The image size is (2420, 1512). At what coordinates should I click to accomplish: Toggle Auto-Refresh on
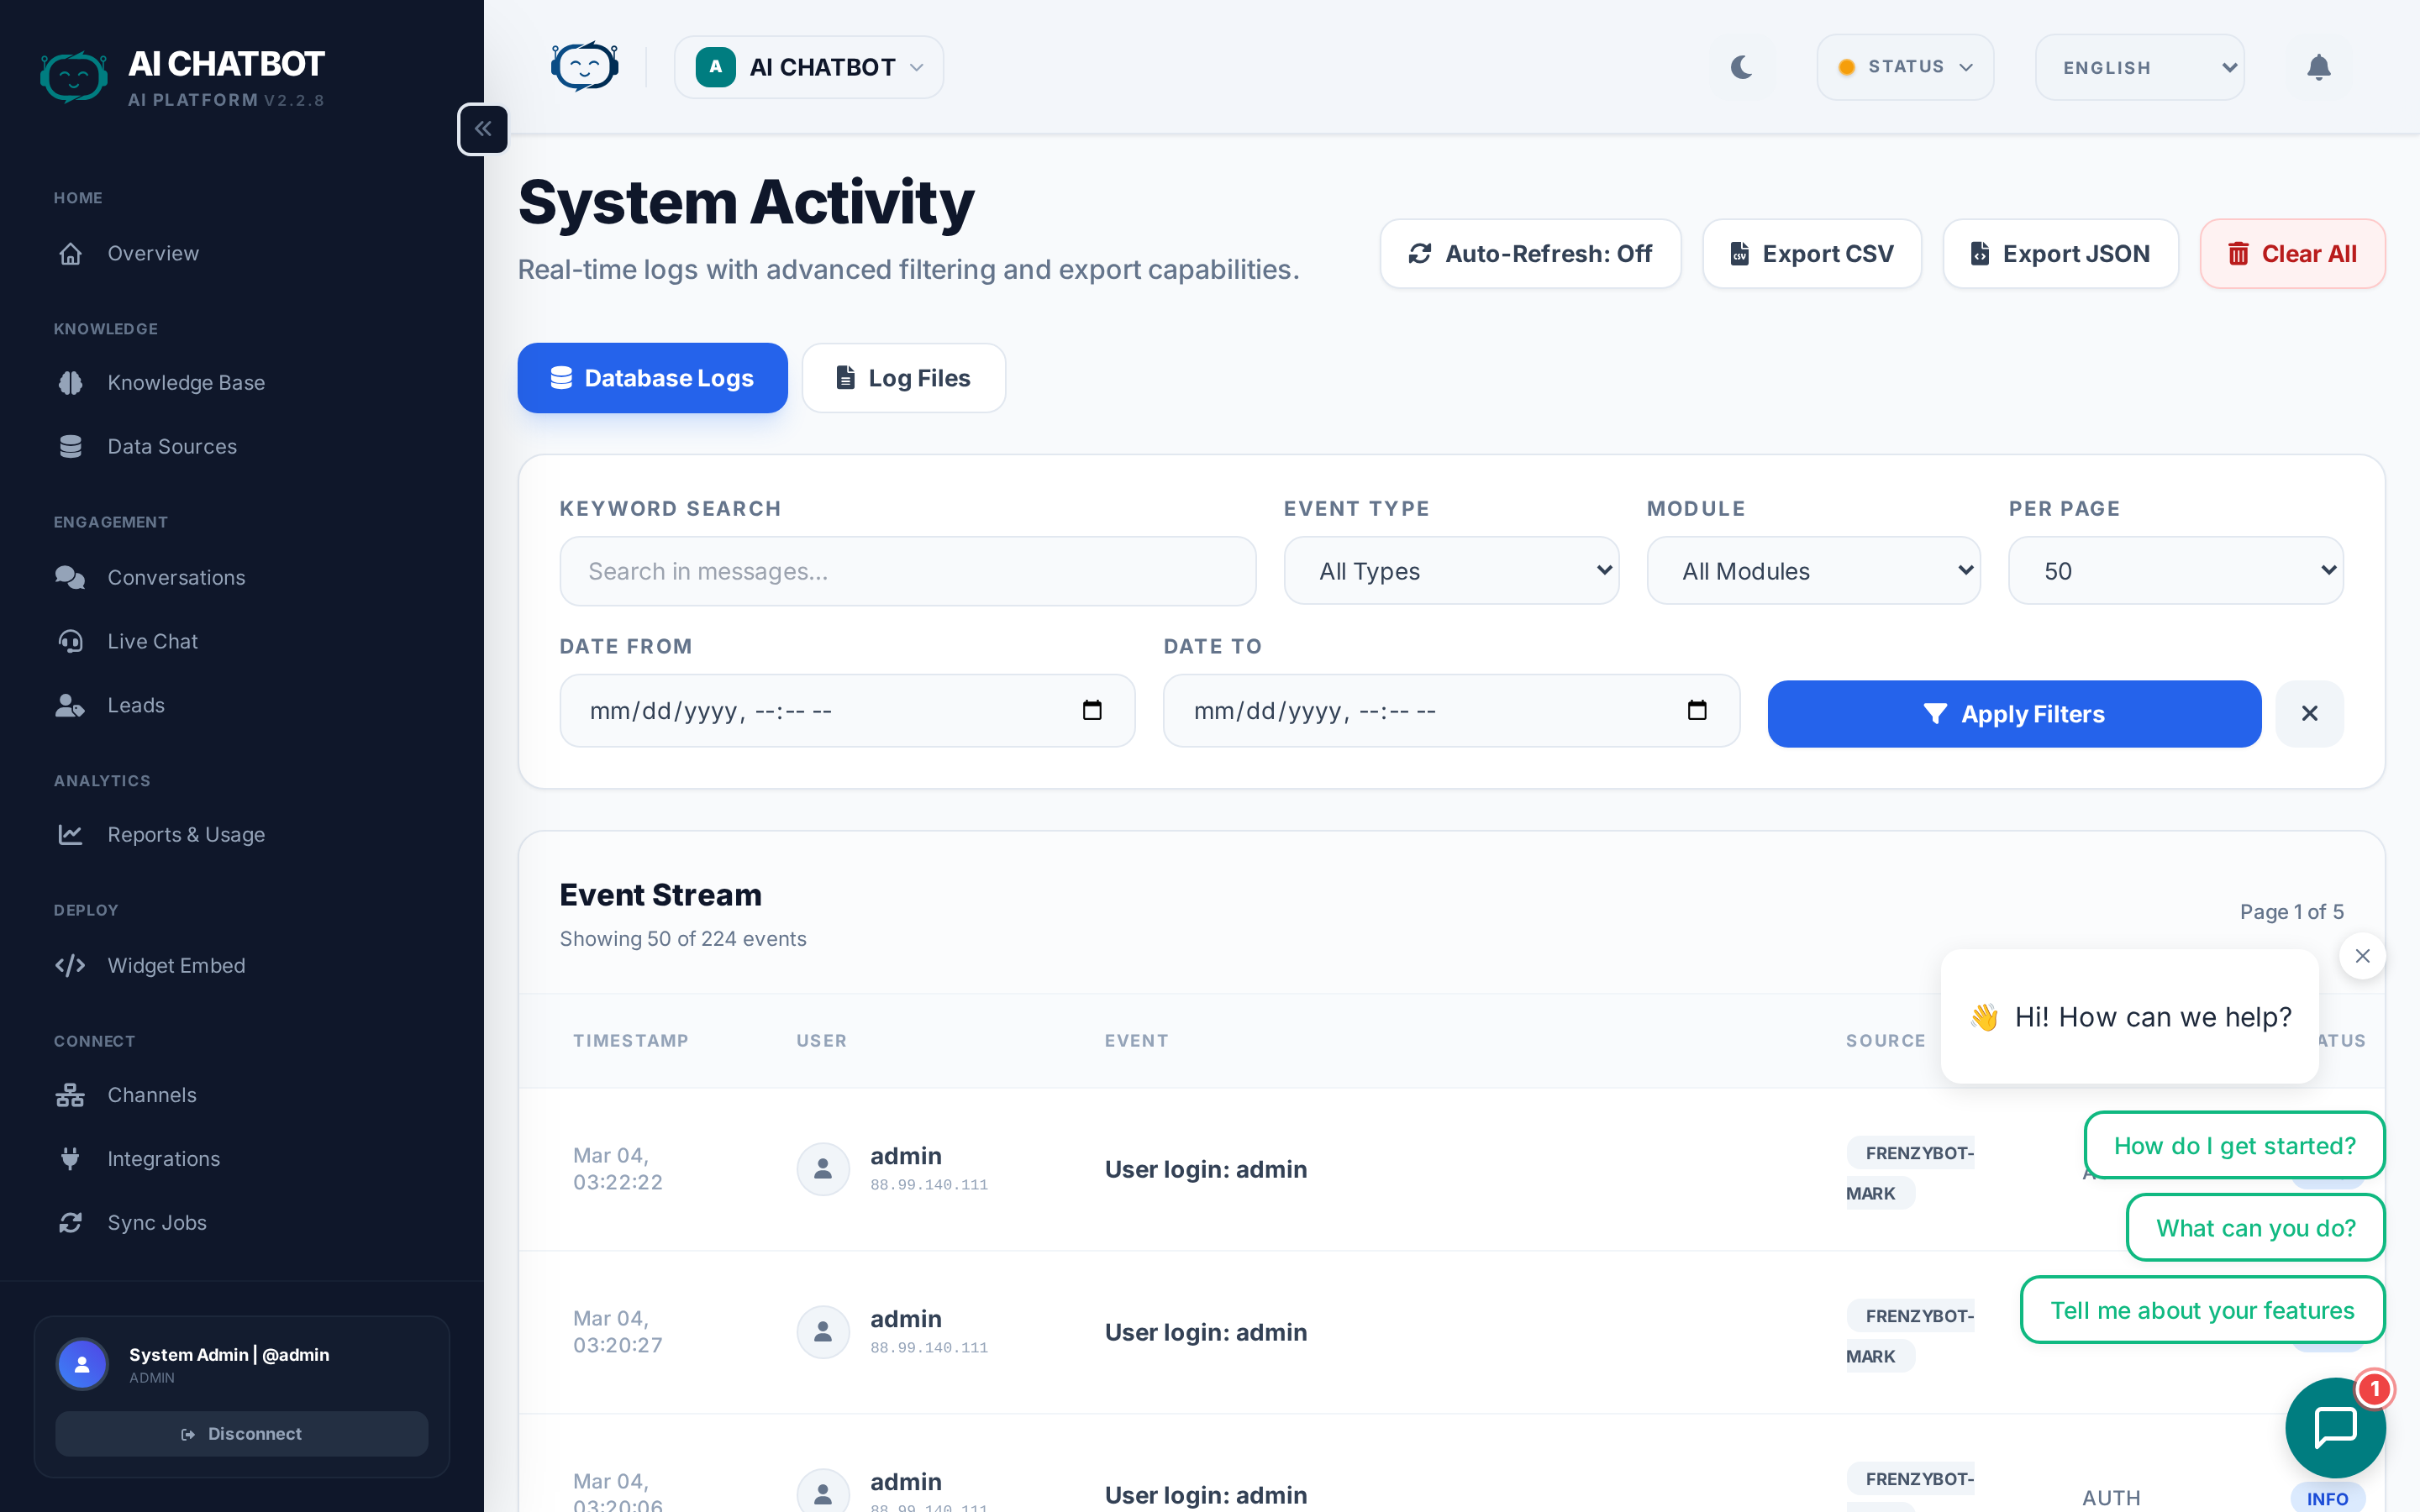point(1530,254)
